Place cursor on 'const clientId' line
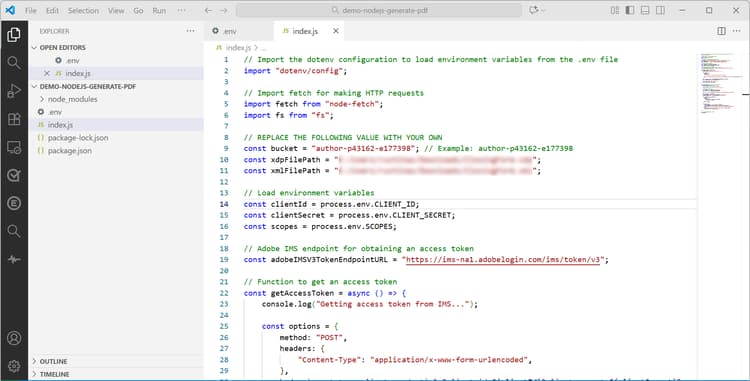The image size is (750, 381). [331, 204]
